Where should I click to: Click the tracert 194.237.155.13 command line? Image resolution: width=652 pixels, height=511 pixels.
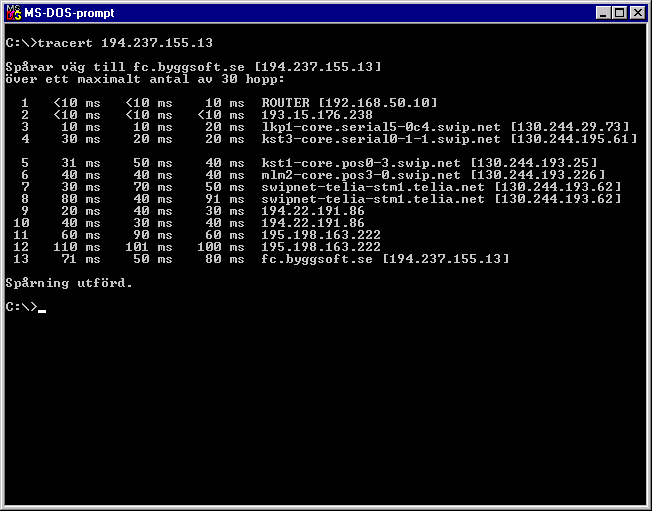(109, 43)
